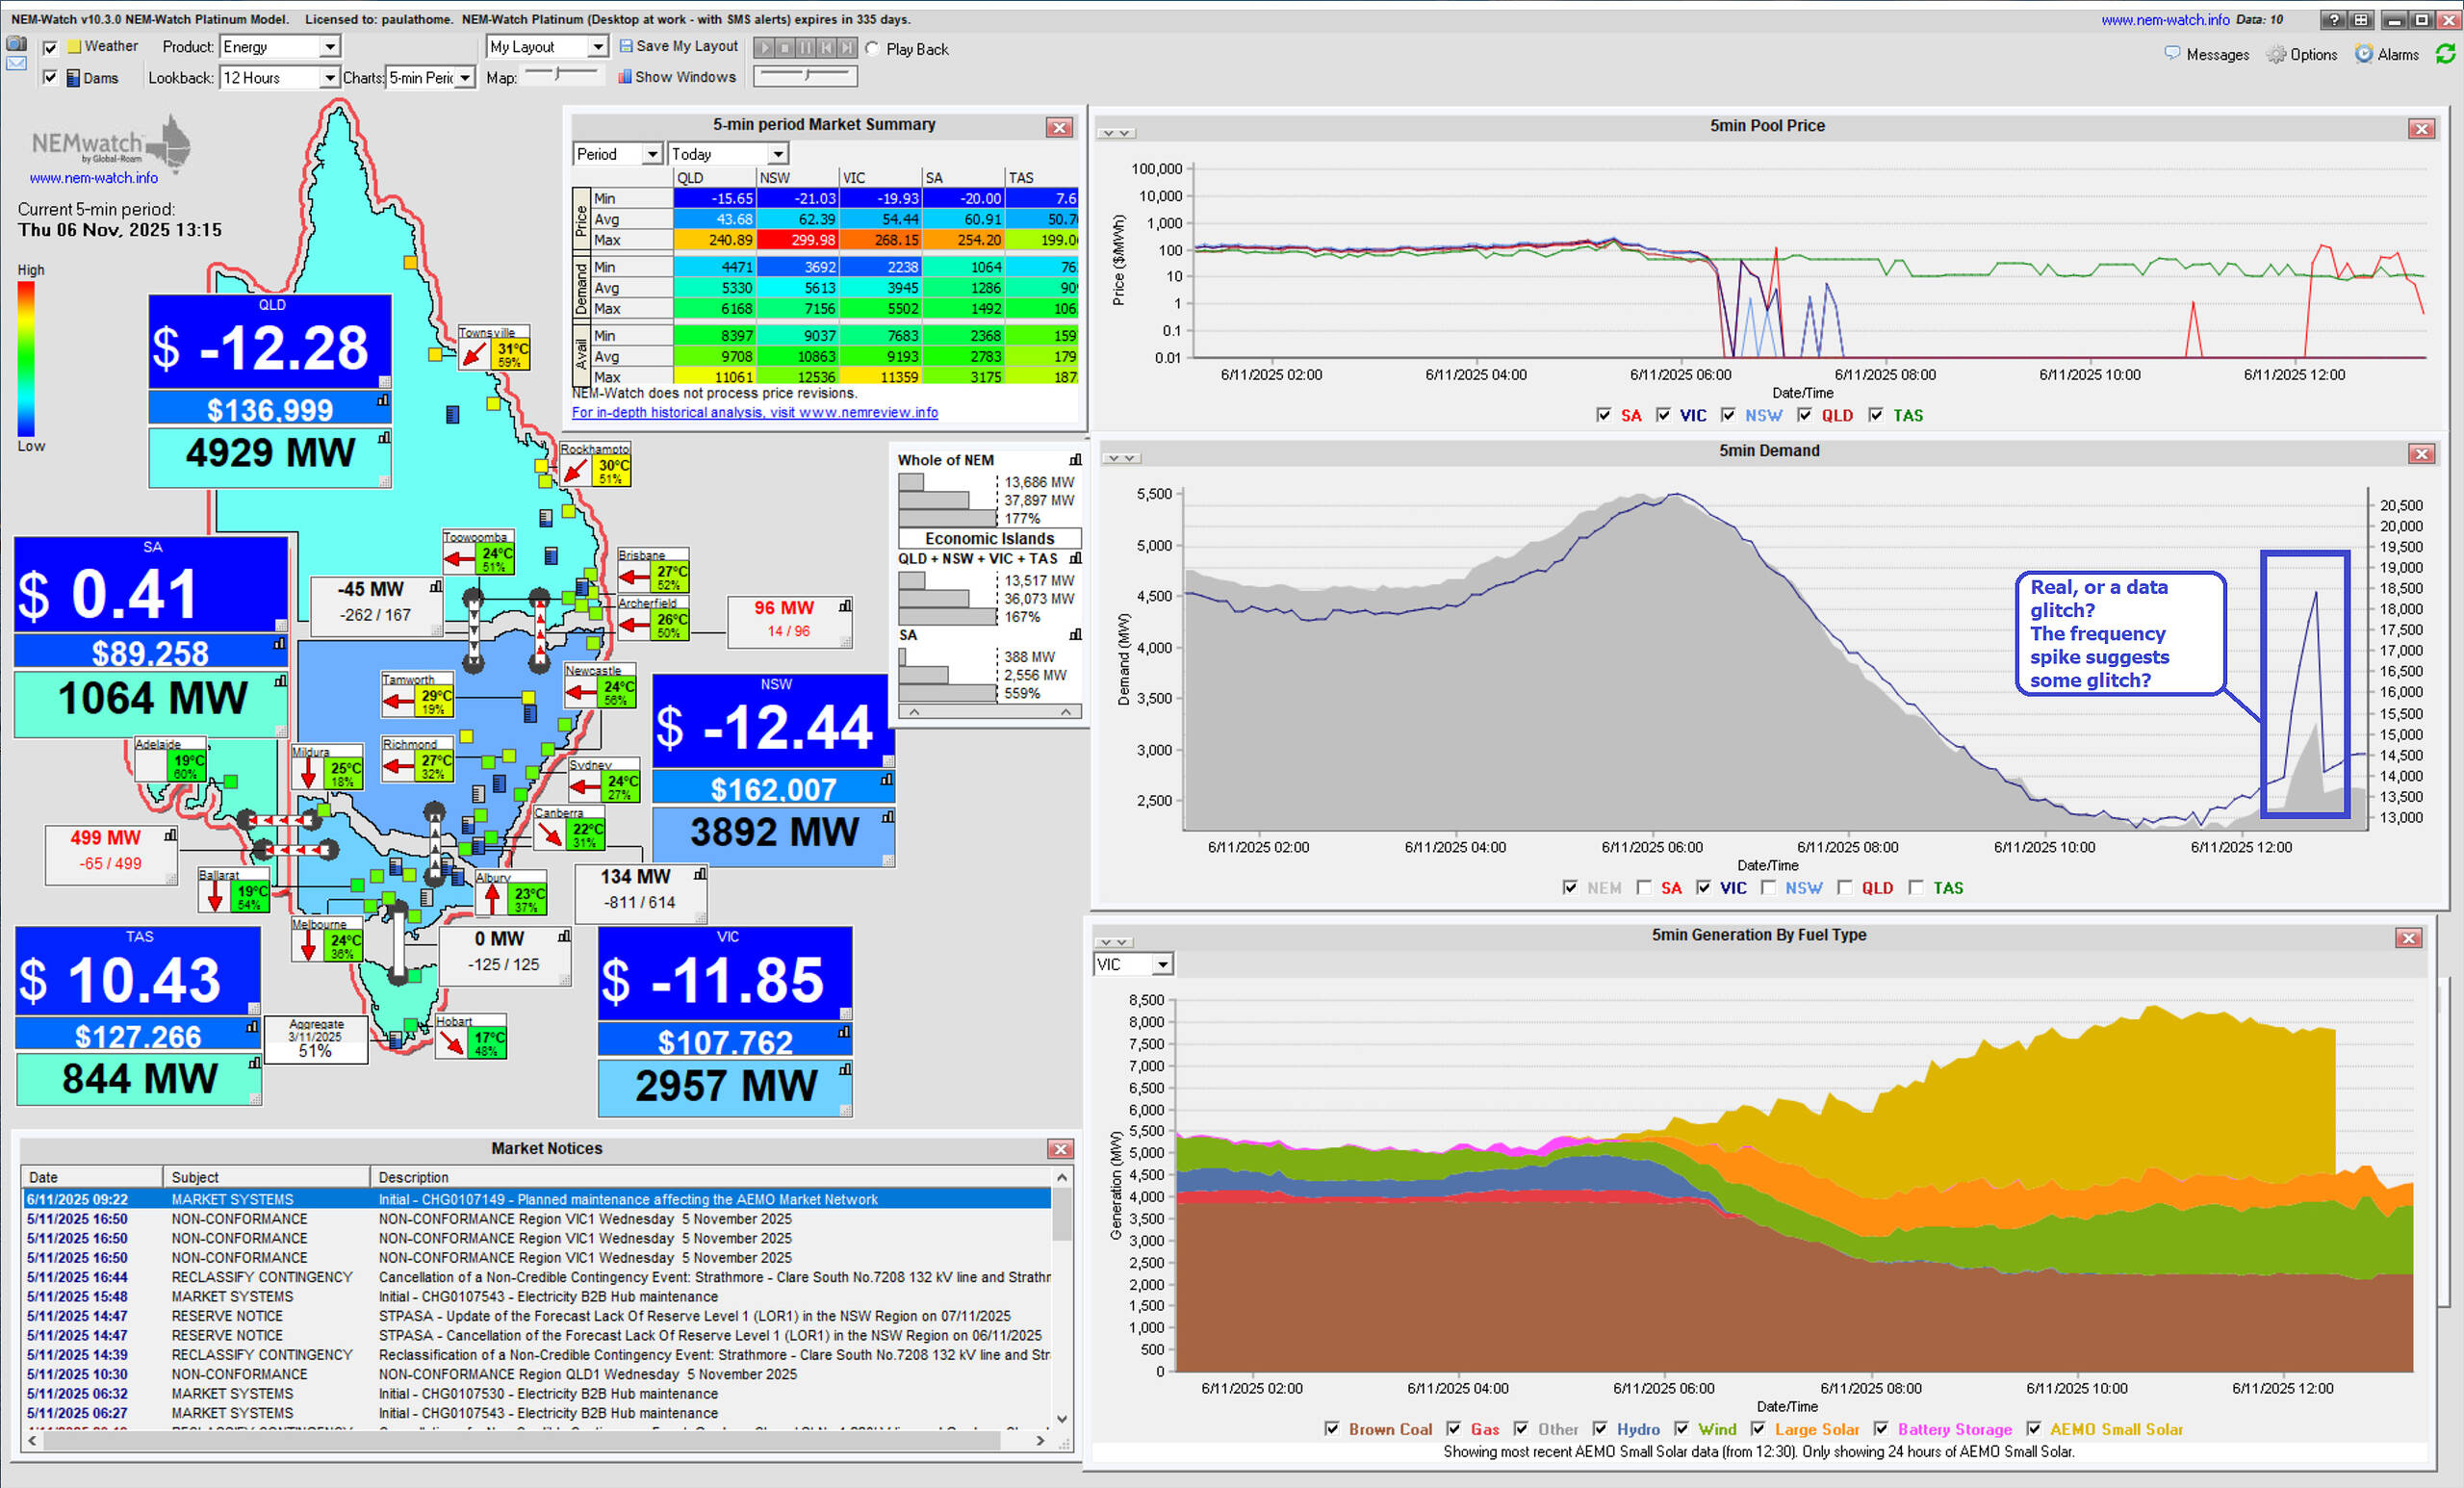Image resolution: width=2464 pixels, height=1488 pixels.
Task: Click the window layout grid icon
Action: pos(2360,20)
